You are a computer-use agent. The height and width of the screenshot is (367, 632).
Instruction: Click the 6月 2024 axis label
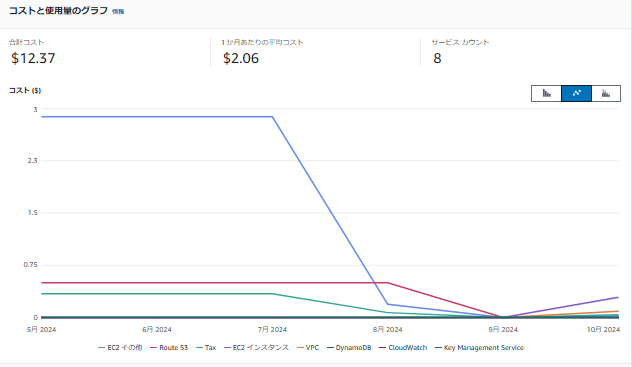coord(157,330)
